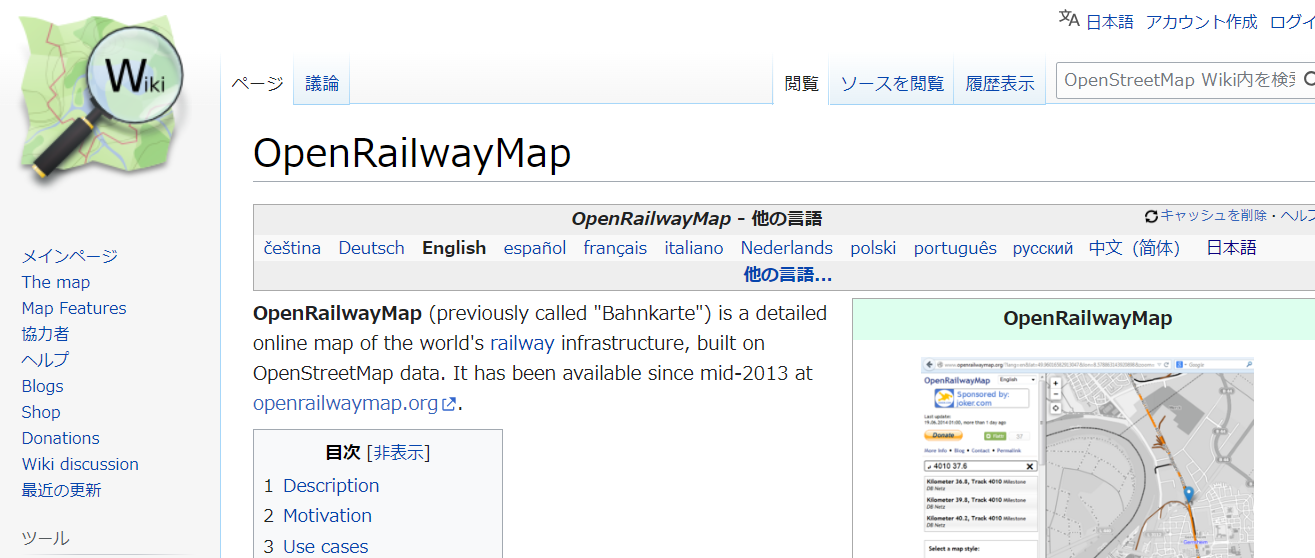
Task: Click the purge cache refresh icon
Action: [x=1151, y=216]
